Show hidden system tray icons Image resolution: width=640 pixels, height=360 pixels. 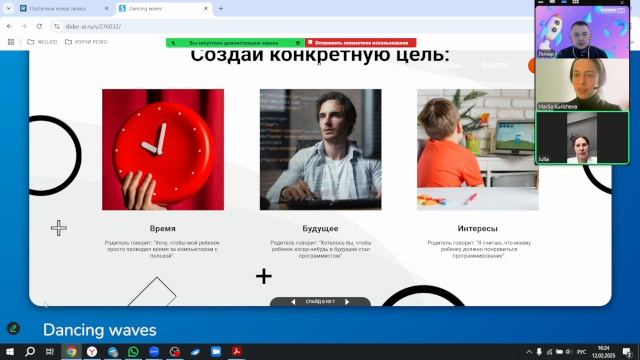529,351
